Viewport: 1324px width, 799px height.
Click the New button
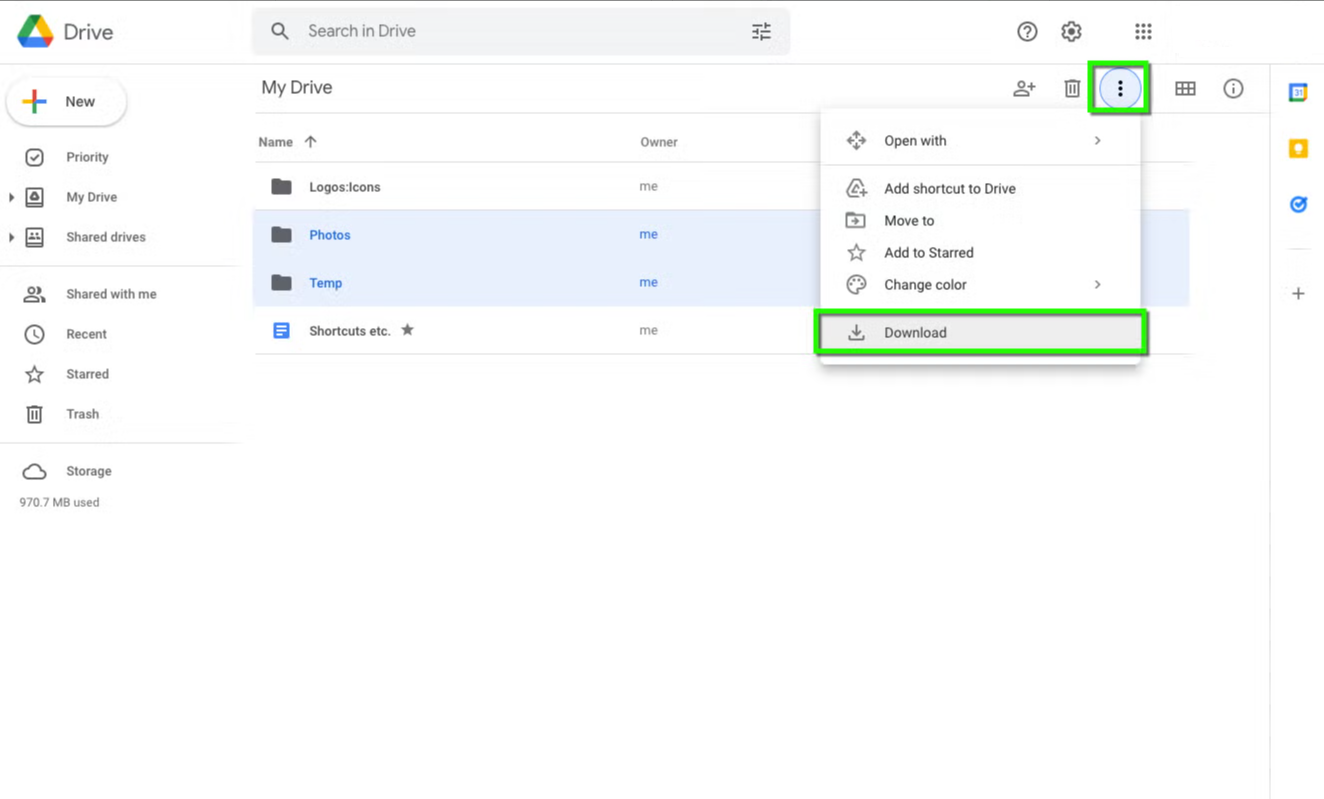click(x=66, y=102)
